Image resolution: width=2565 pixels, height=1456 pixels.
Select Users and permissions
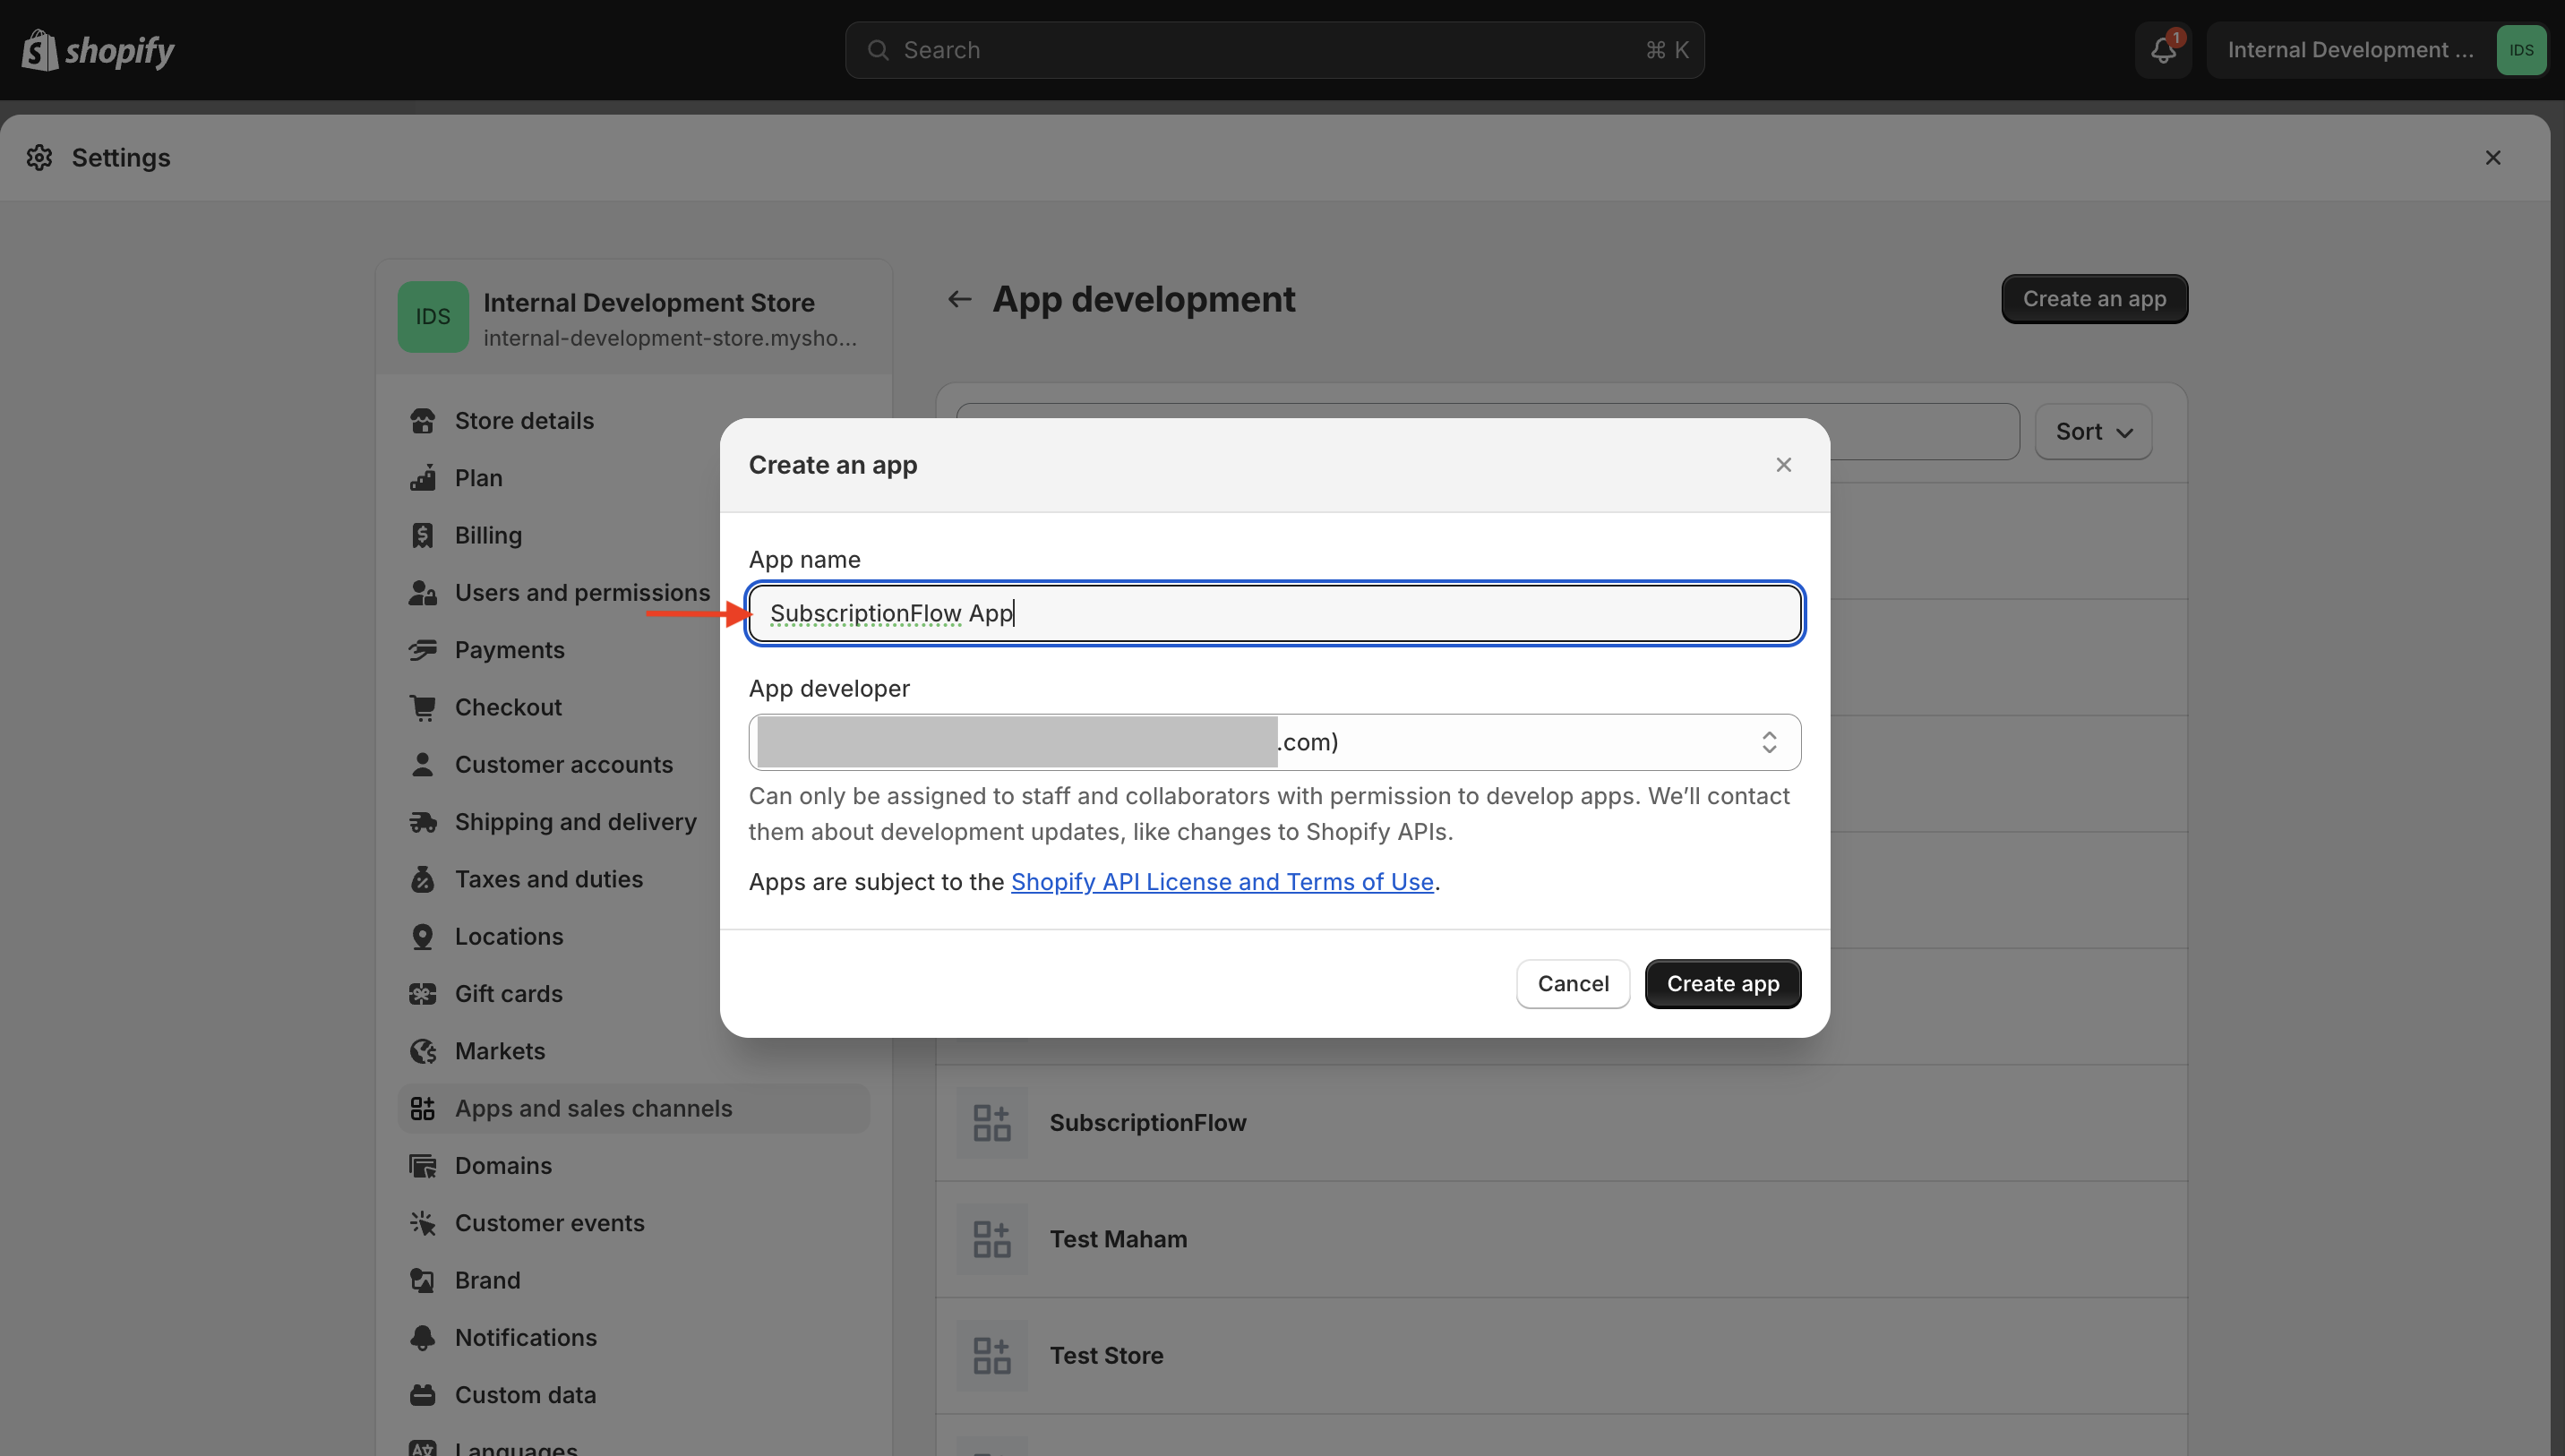(633, 593)
